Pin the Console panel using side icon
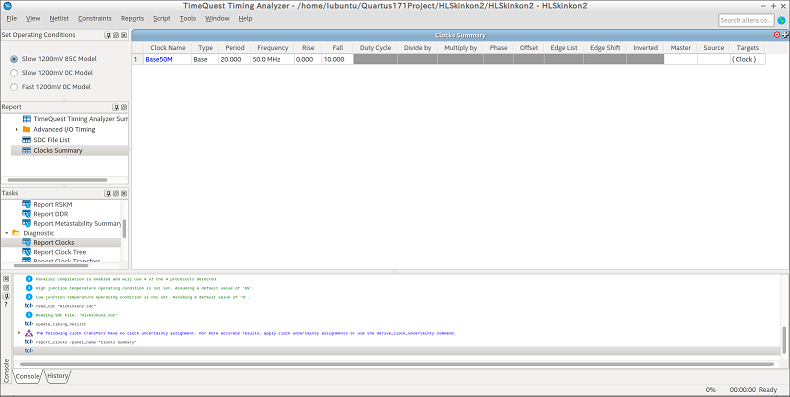Viewport: 790px width, 397px height. (x=6, y=296)
